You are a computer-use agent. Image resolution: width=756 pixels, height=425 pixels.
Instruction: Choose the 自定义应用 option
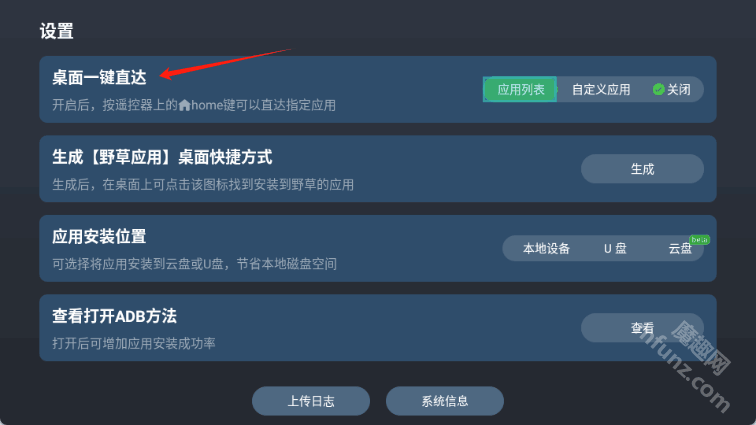pyautogui.click(x=601, y=89)
